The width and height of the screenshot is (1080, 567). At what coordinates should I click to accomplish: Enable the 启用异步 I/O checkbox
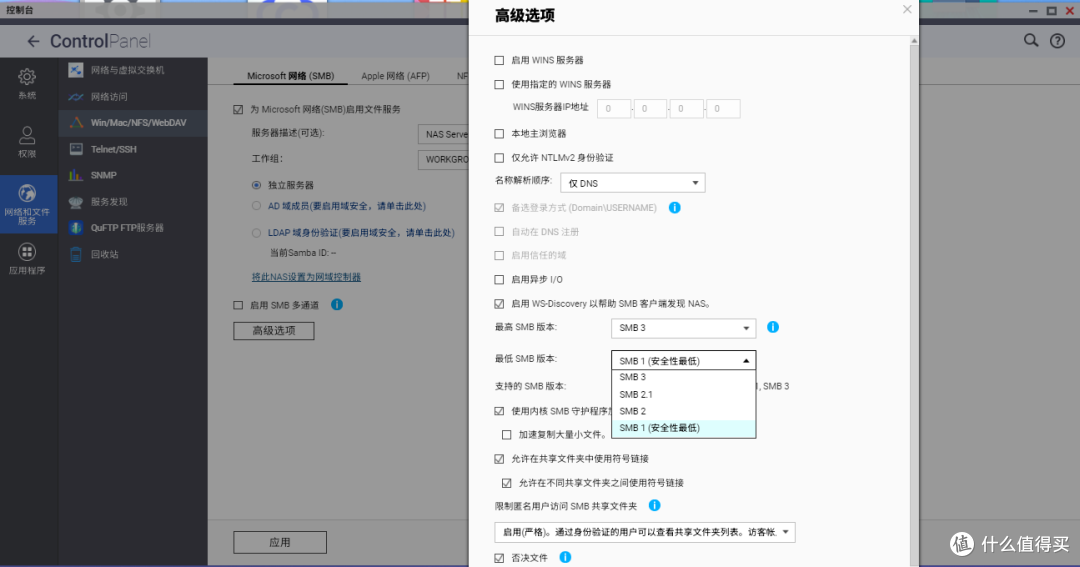[499, 280]
